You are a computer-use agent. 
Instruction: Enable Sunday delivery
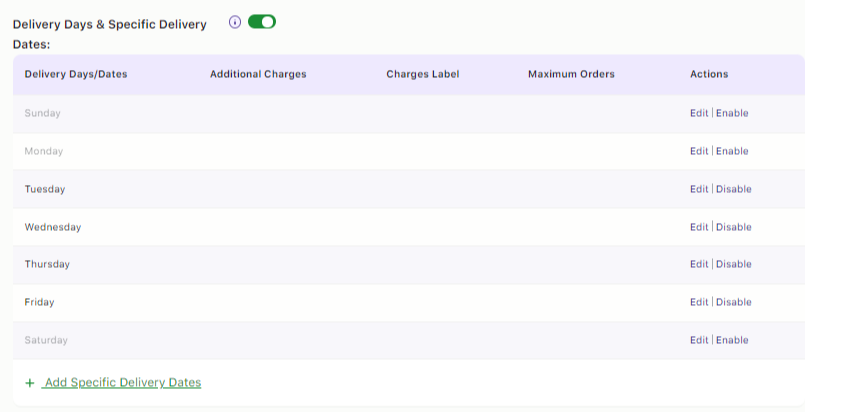pyautogui.click(x=732, y=113)
